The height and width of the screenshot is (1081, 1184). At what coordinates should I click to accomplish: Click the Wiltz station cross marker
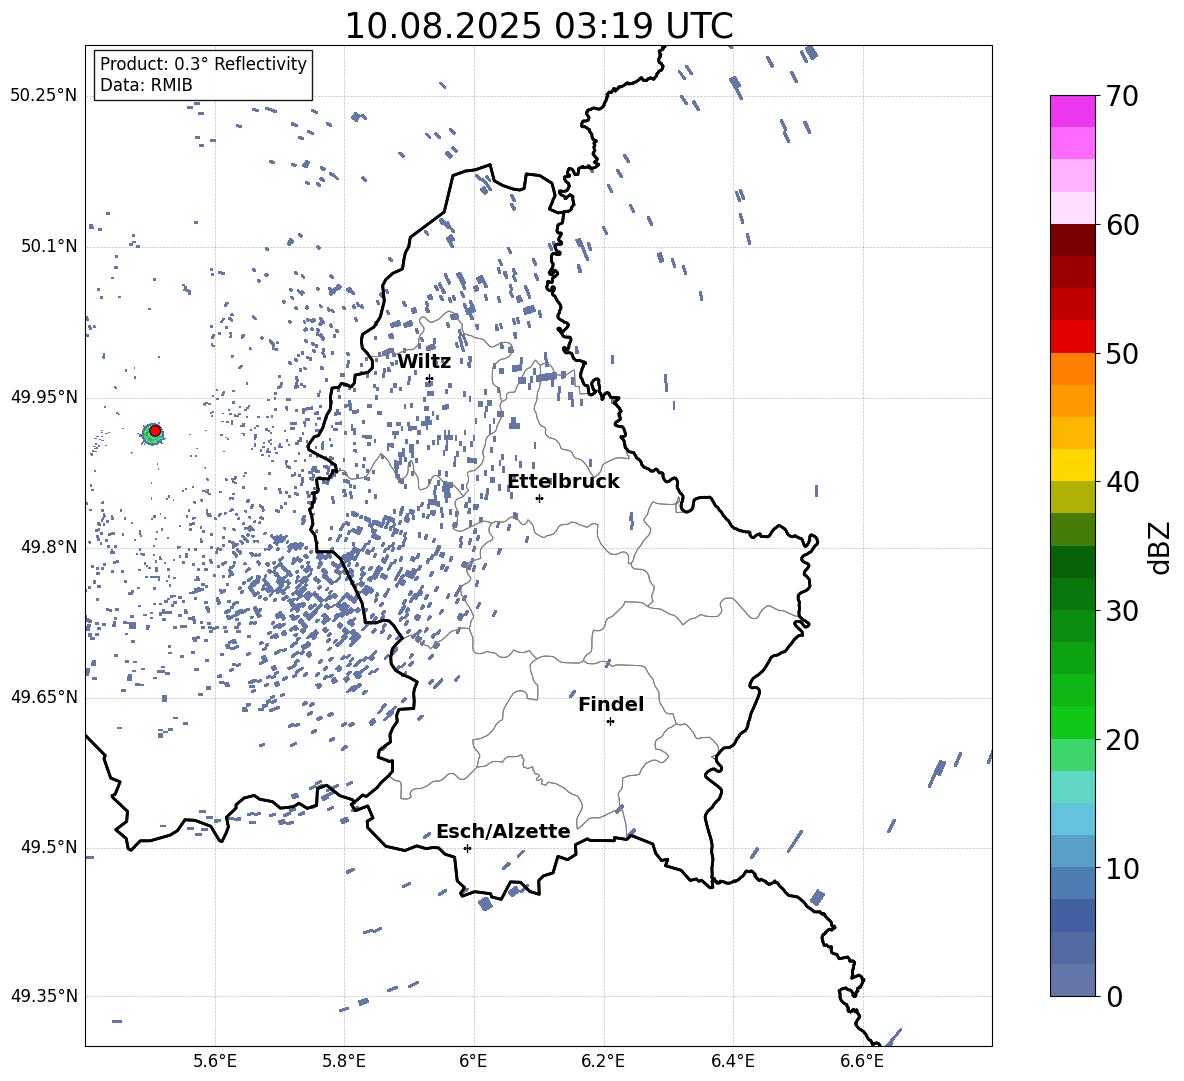(x=430, y=379)
